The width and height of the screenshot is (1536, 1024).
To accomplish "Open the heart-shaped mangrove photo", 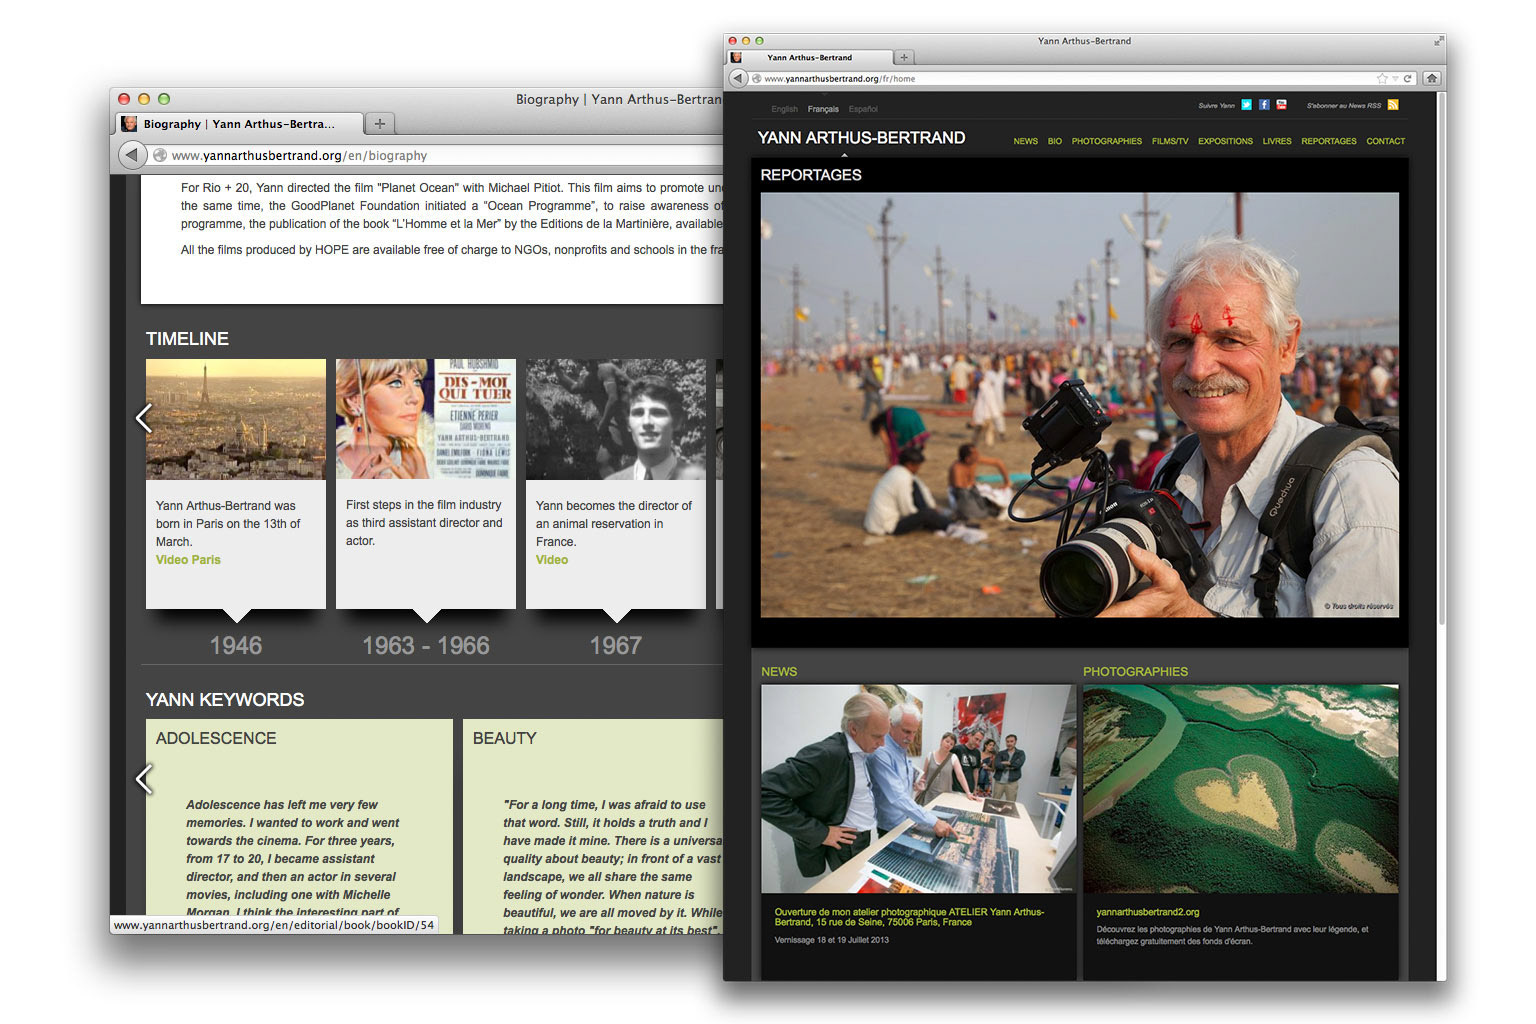I will 1241,789.
